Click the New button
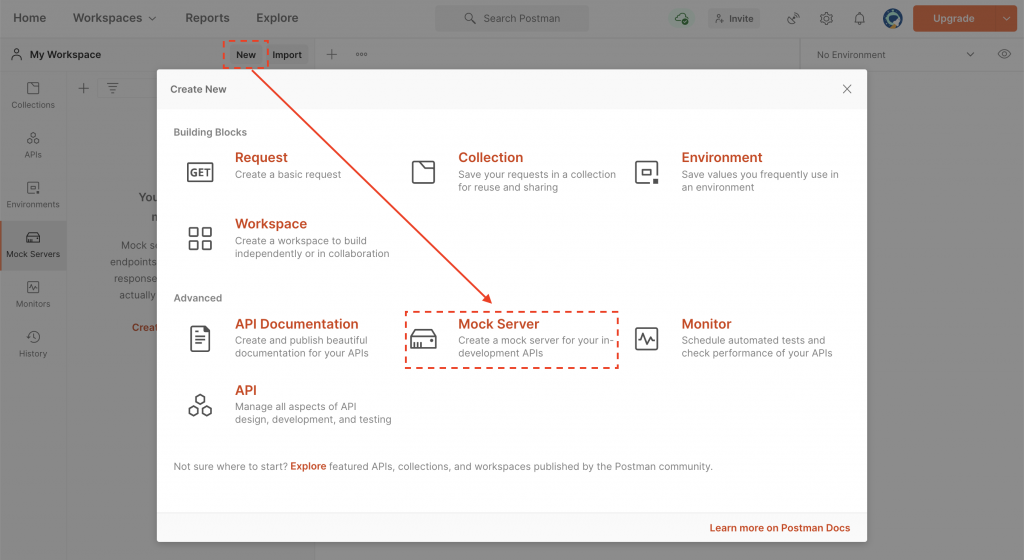The height and width of the screenshot is (560, 1024). pyautogui.click(x=246, y=55)
